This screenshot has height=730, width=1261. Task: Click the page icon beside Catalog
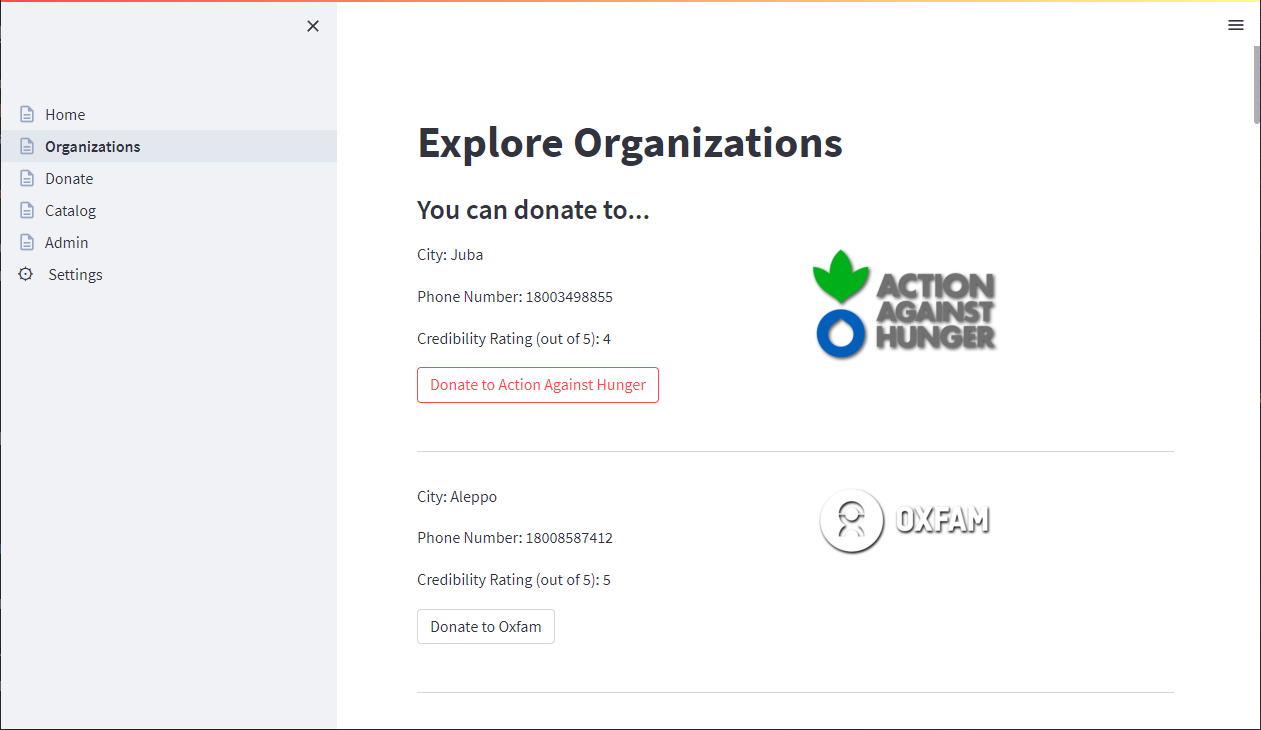27,211
